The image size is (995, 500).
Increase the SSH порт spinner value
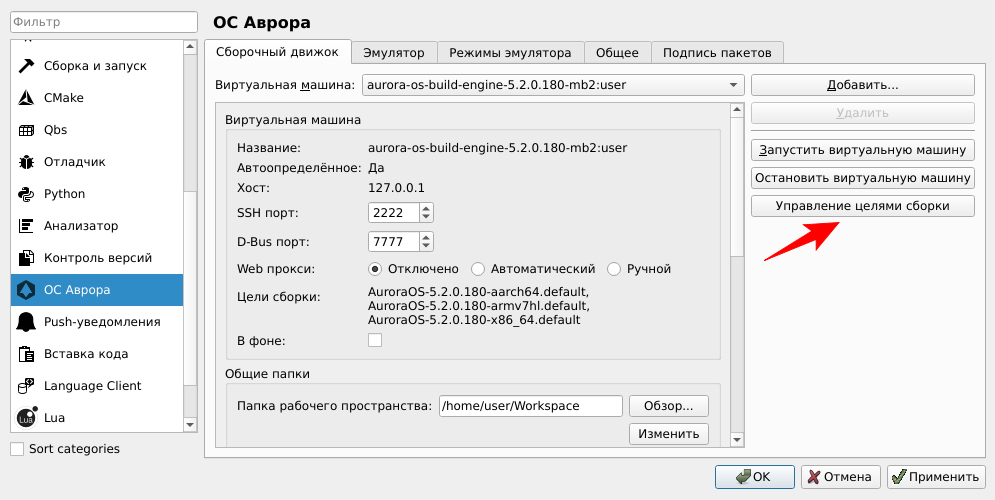[427, 208]
